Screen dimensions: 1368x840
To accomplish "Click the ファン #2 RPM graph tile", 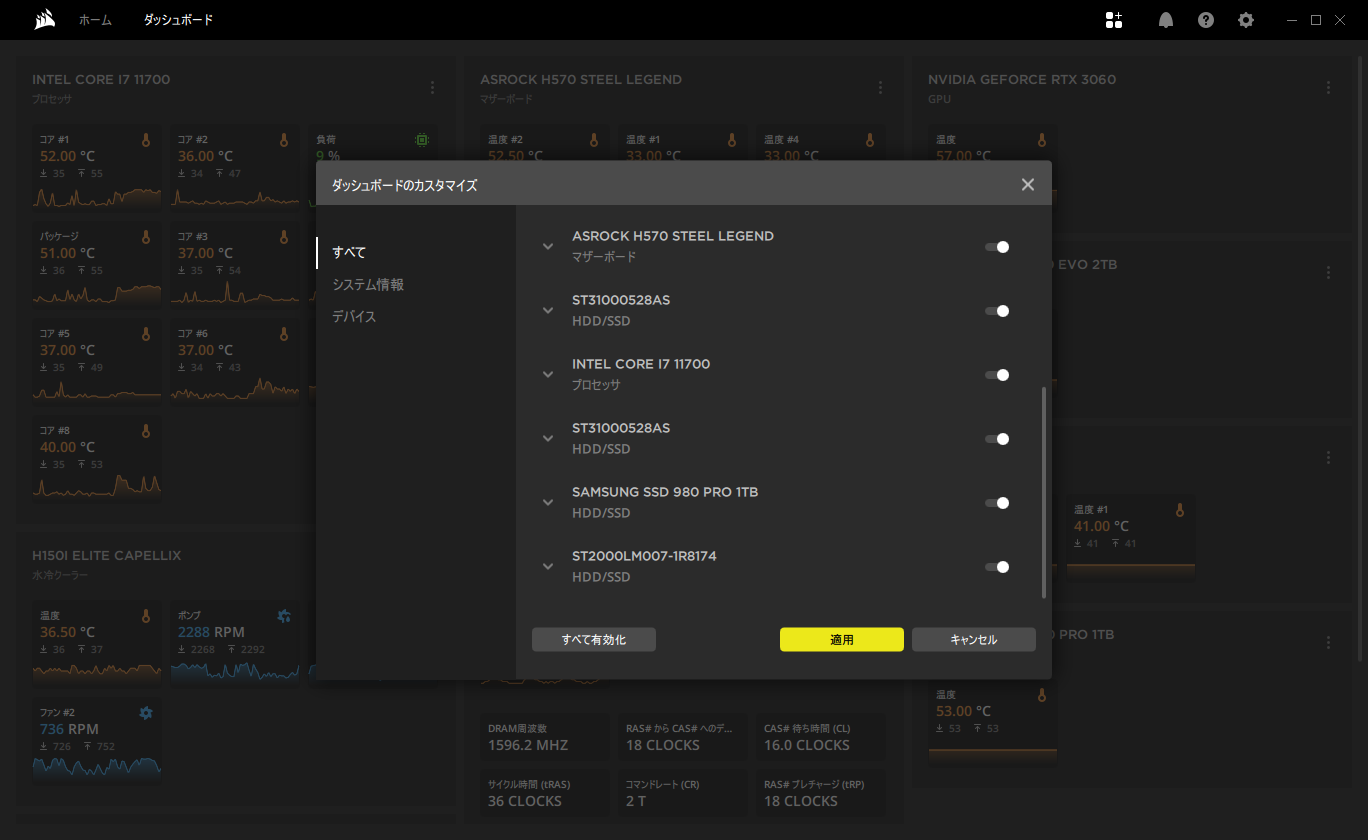I will [97, 741].
